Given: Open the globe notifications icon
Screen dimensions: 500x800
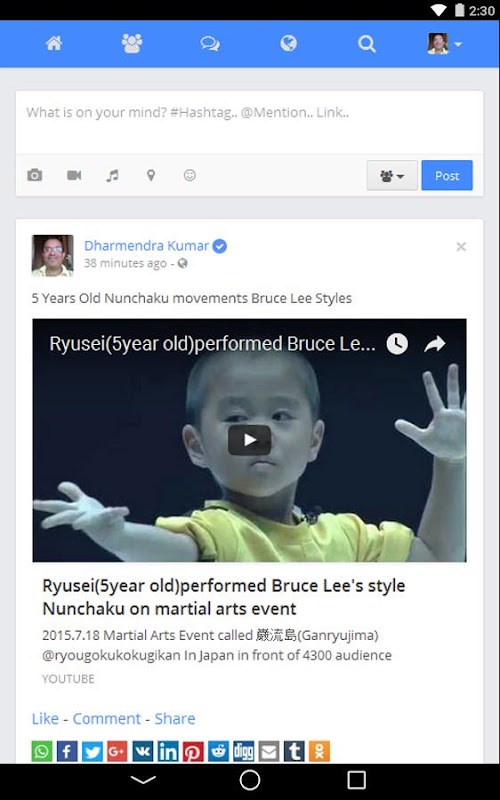Looking at the screenshot, I should pos(288,43).
